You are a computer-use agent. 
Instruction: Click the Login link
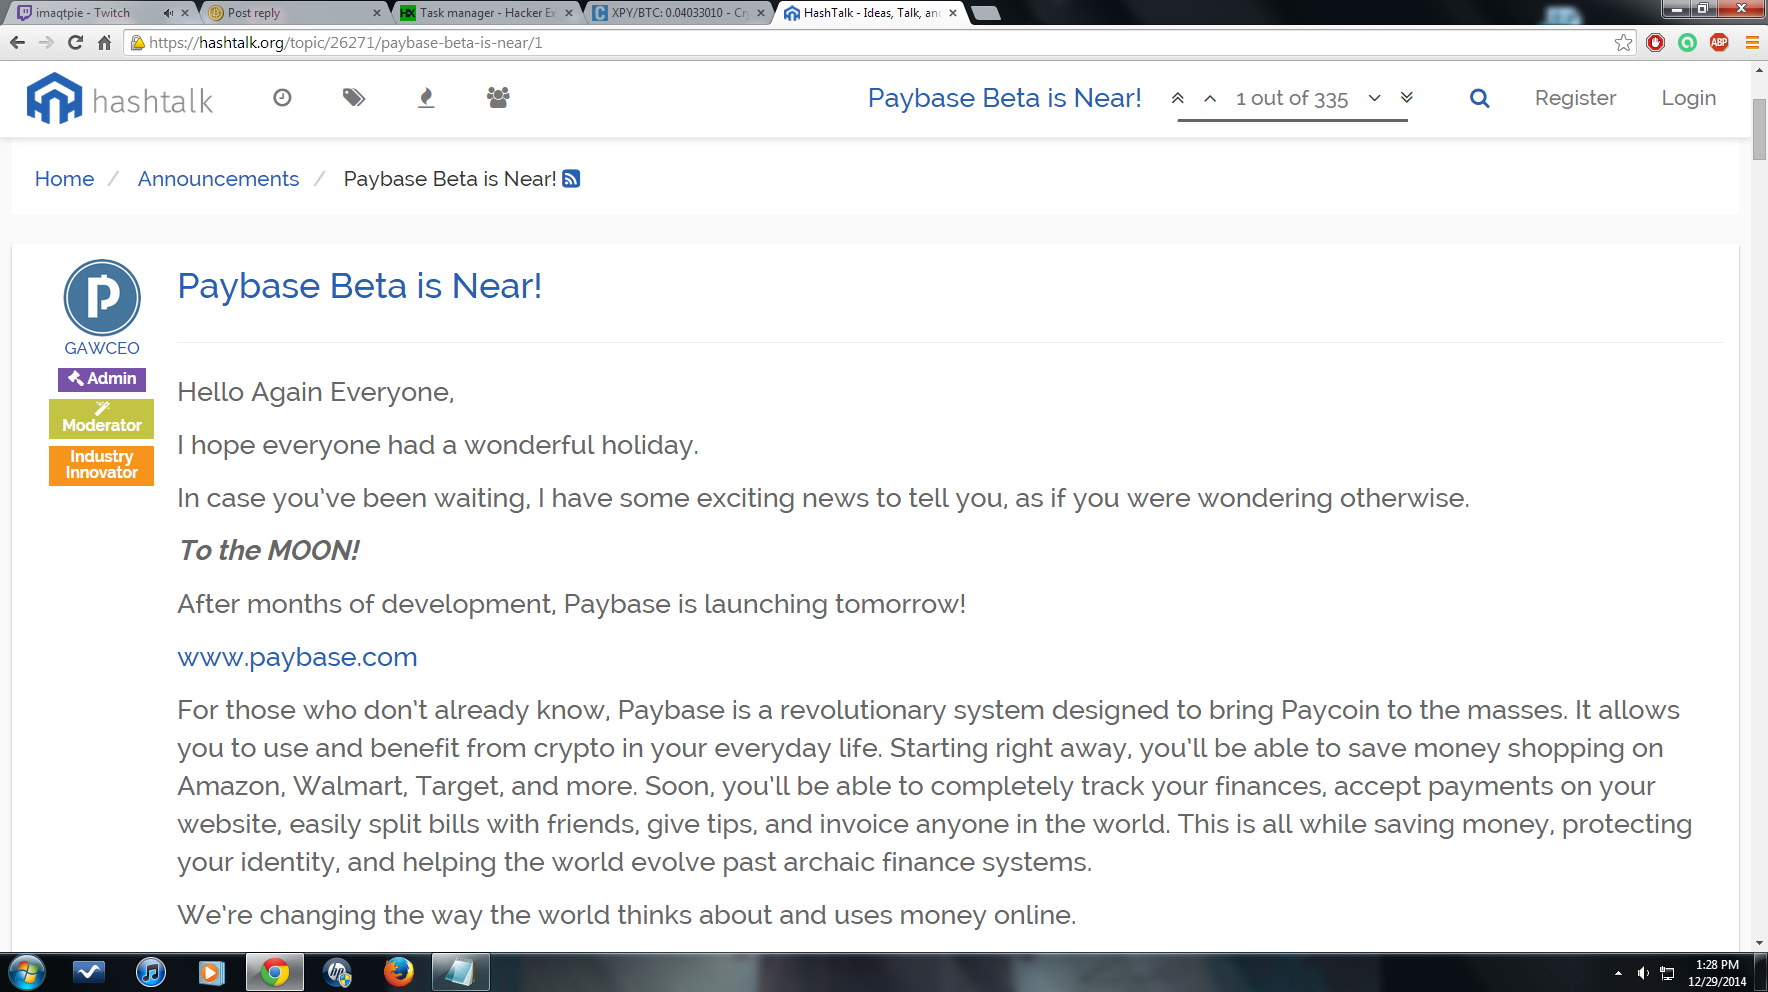(x=1689, y=98)
